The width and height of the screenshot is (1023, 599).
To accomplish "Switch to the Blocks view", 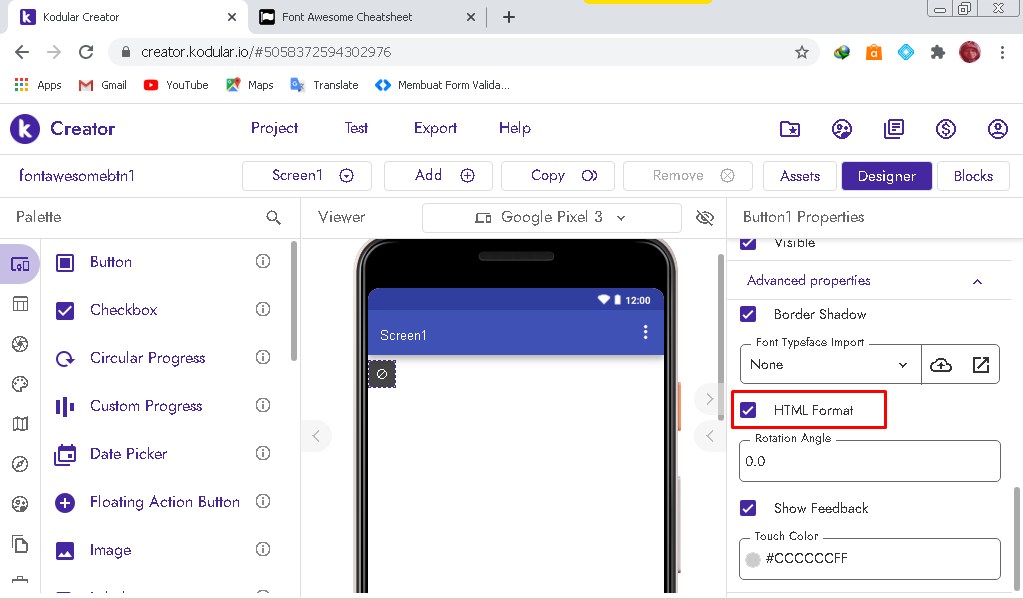I will 973,176.
